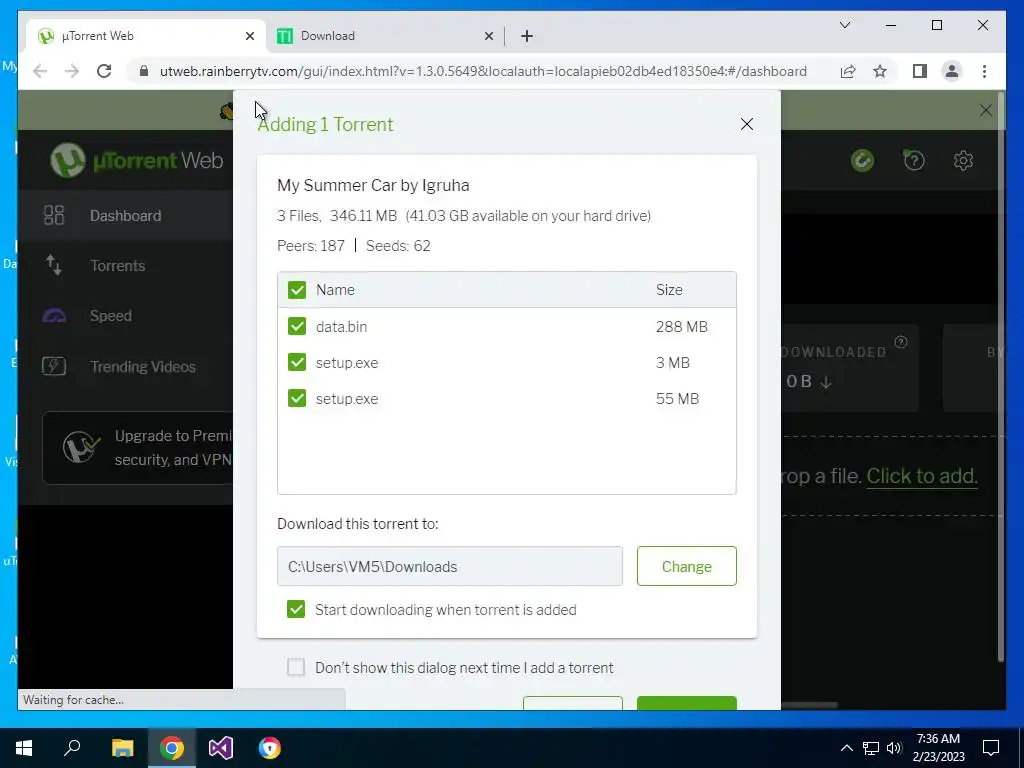Open File Explorer from the taskbar
This screenshot has height=768, width=1024.
click(122, 748)
